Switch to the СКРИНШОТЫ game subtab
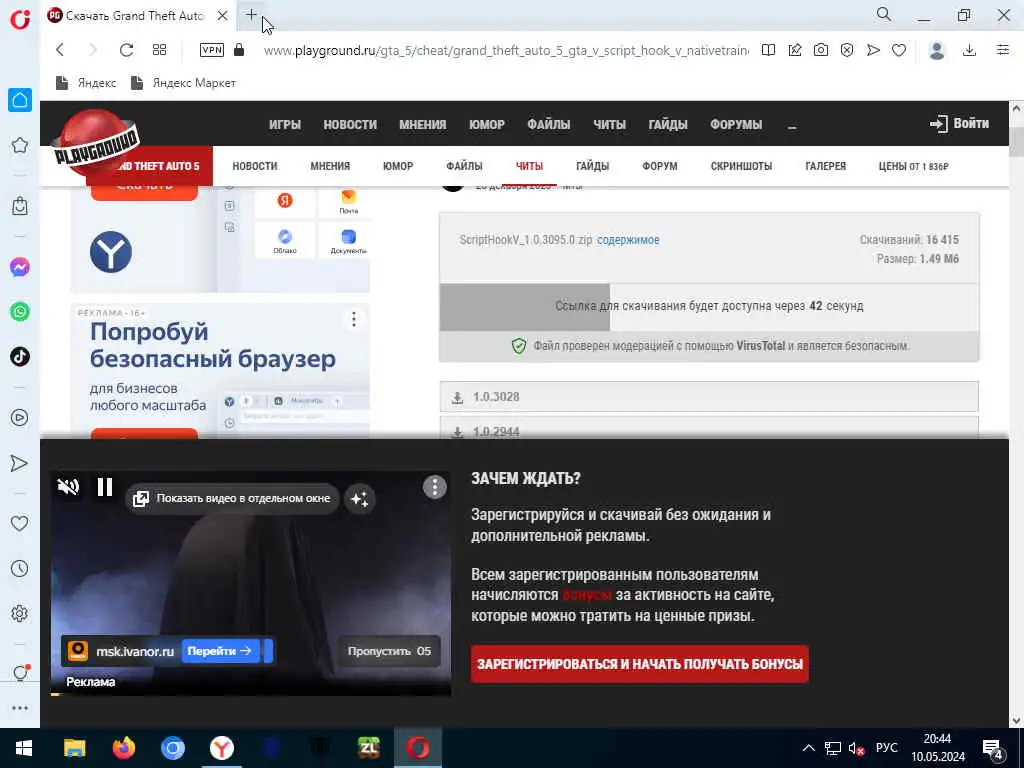Image resolution: width=1024 pixels, height=768 pixels. [x=741, y=166]
